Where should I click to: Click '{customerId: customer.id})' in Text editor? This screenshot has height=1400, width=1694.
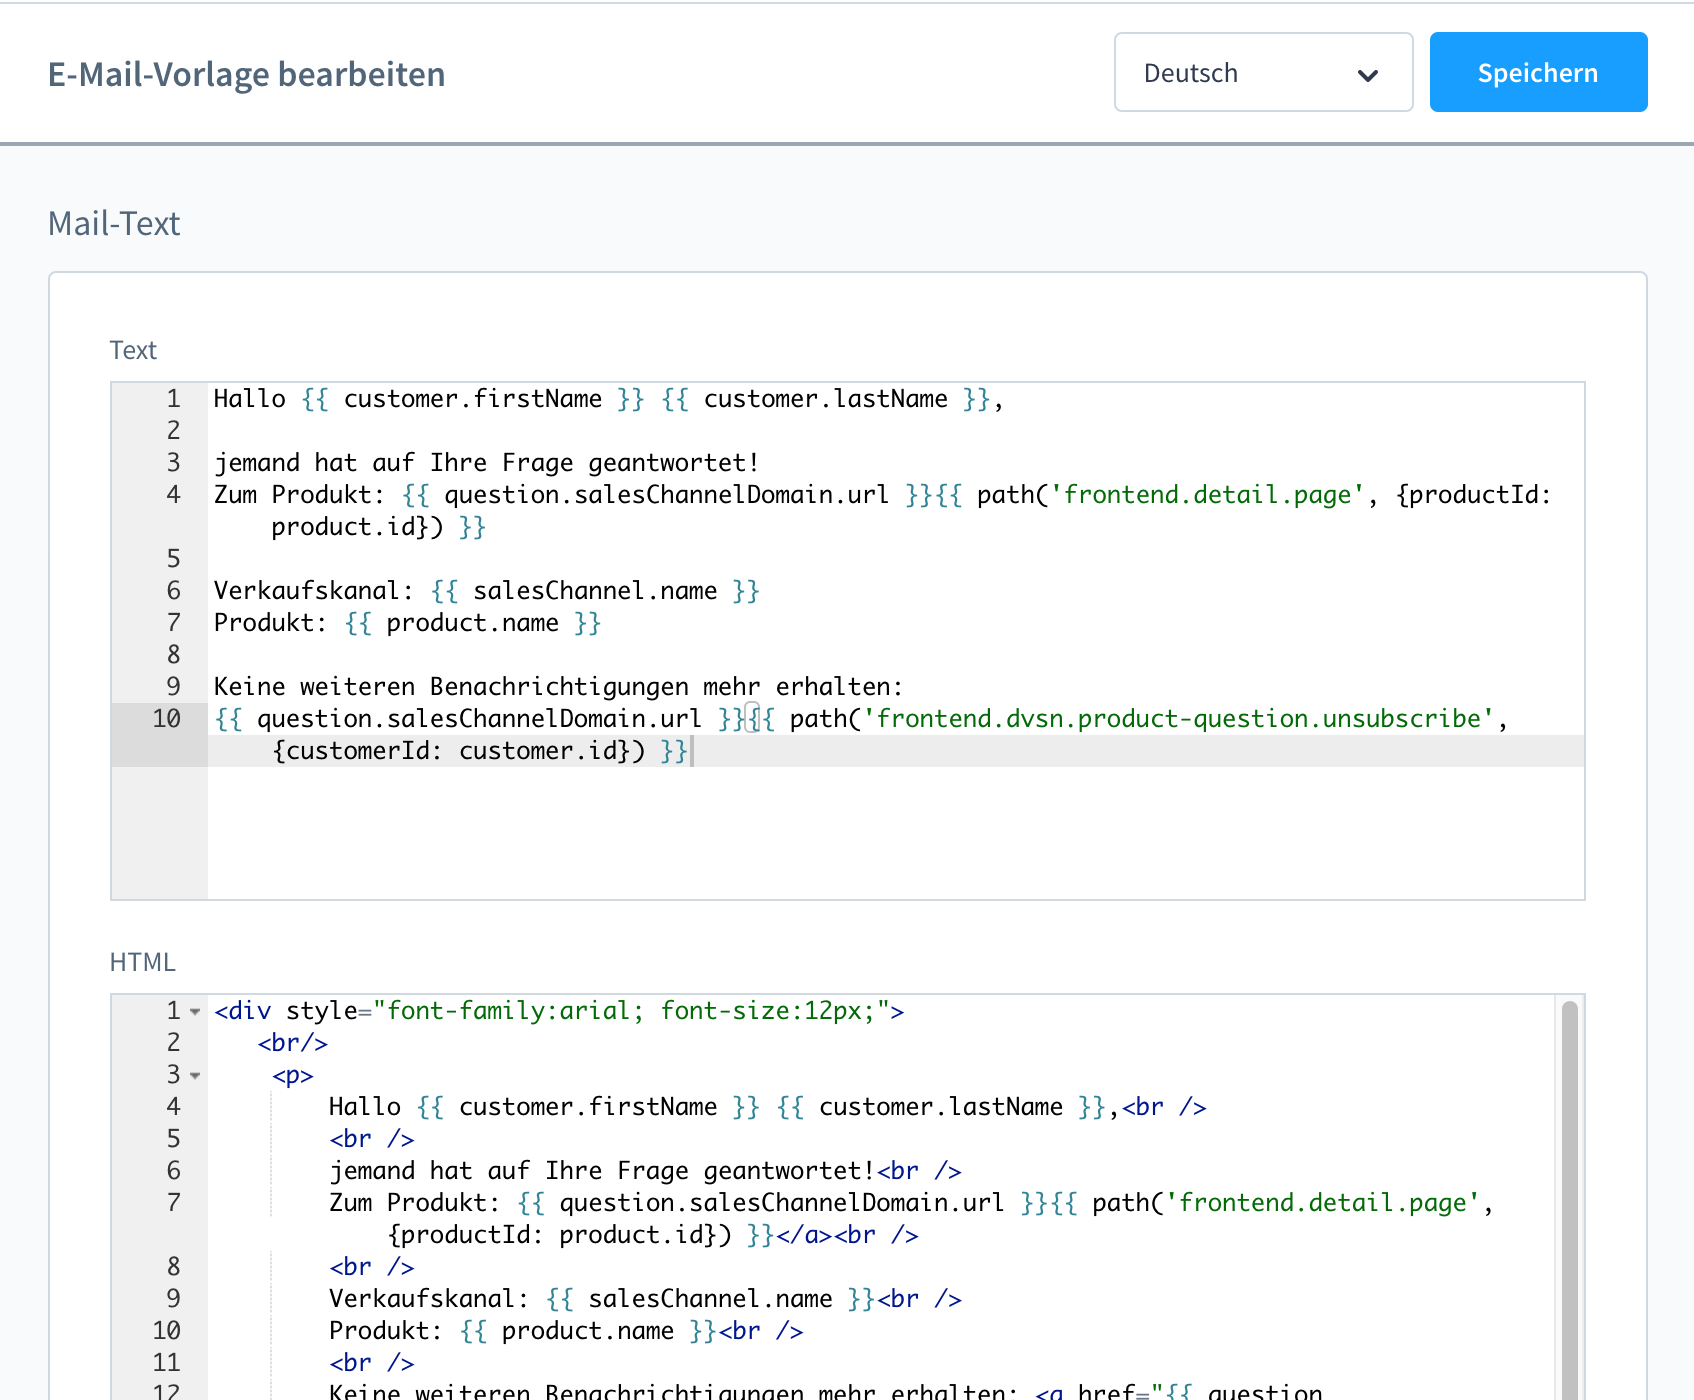point(459,751)
